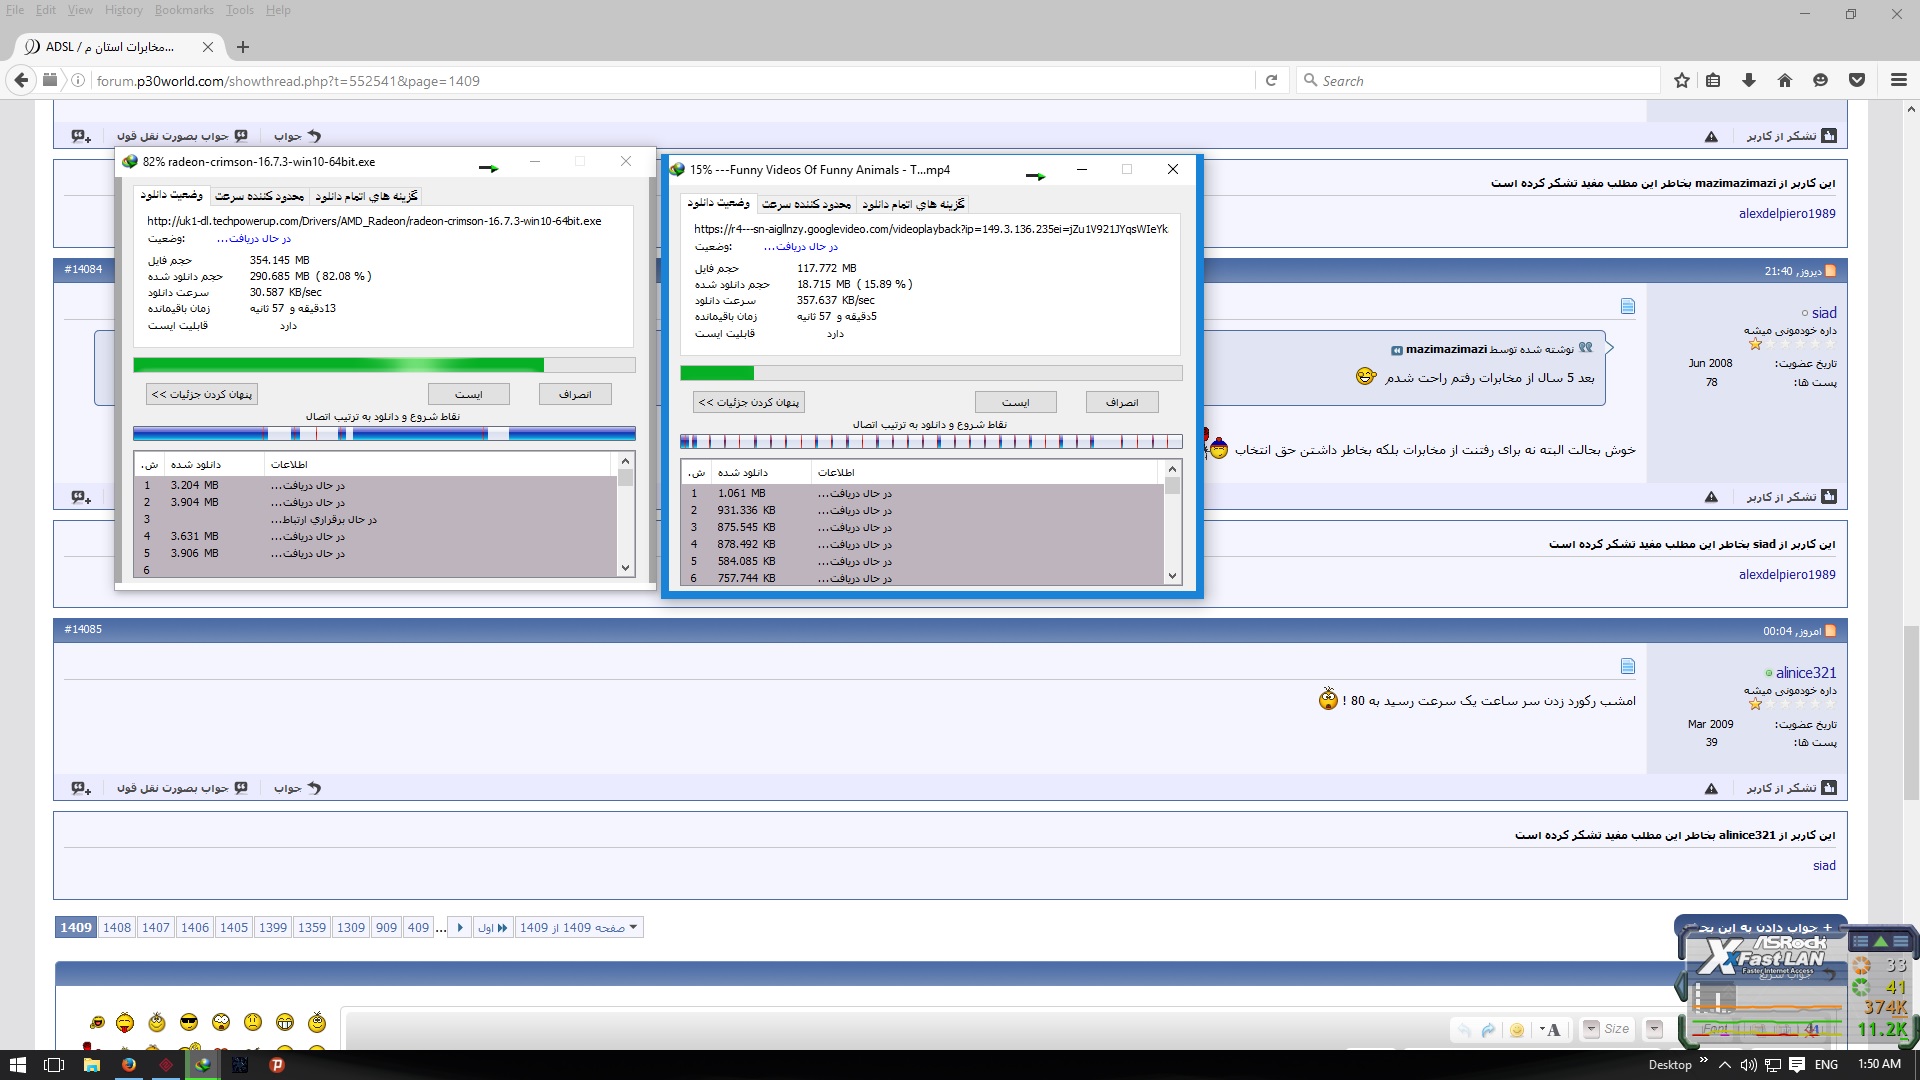Open volume control in system tray
Image resolution: width=1920 pixels, height=1080 pixels.
pos(1749,1065)
